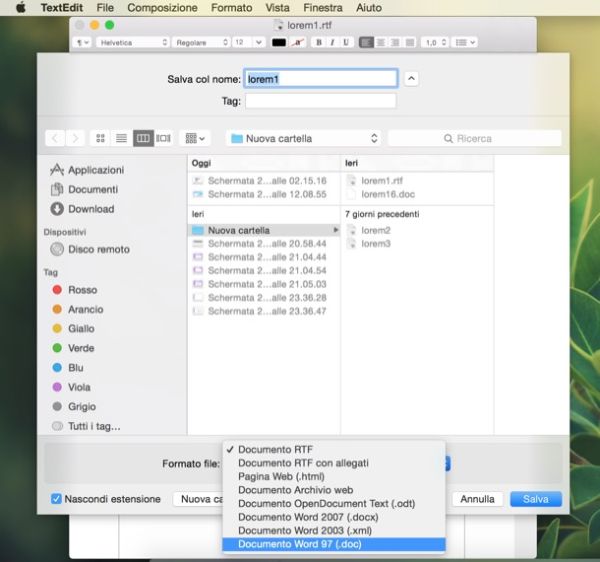This screenshot has width=600, height=562.
Task: Select the Rosso tag
Action: click(82, 290)
